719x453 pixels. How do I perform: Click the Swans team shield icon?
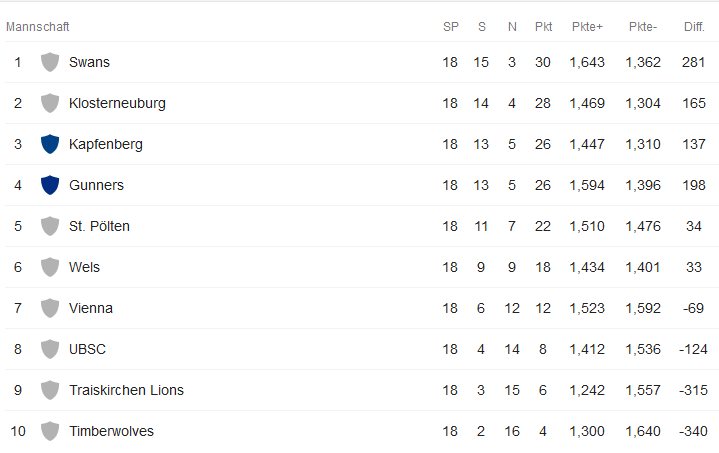(50, 62)
